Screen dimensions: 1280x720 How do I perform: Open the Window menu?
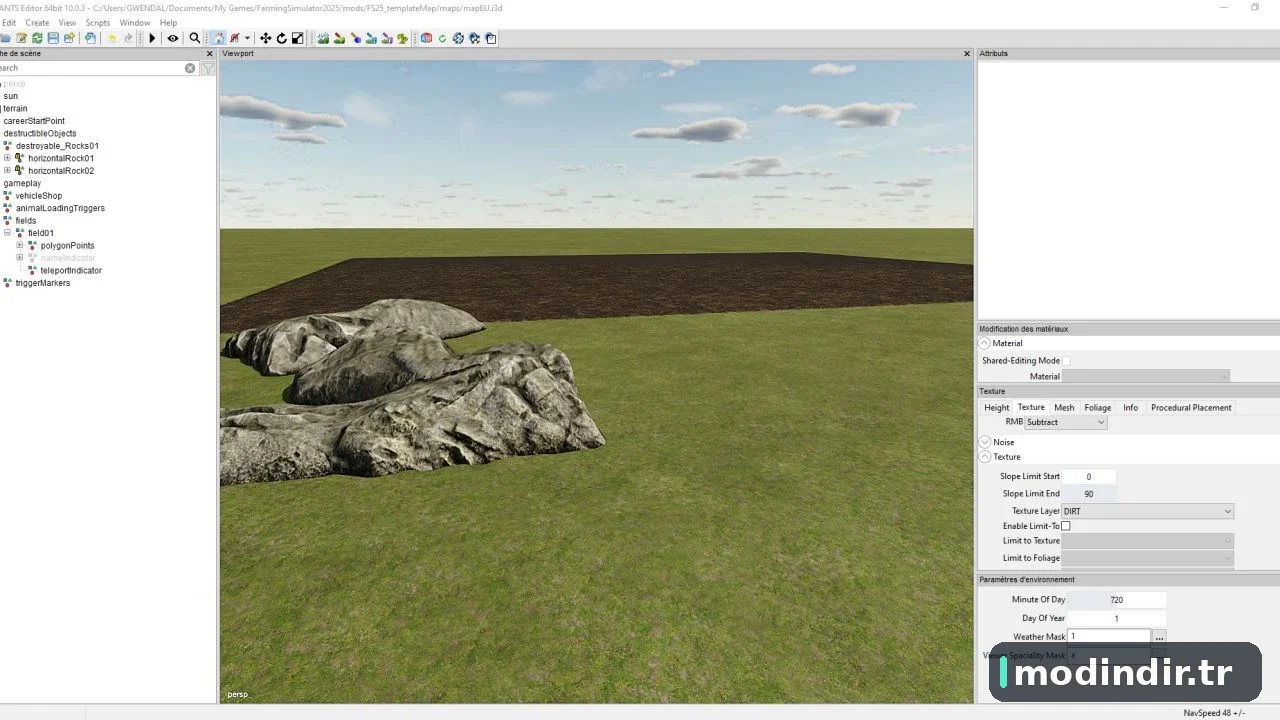[135, 22]
